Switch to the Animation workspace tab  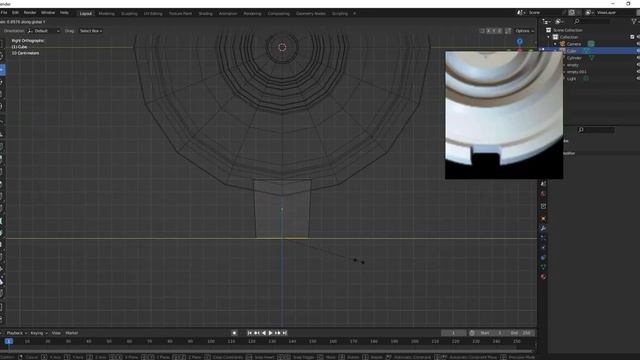click(228, 13)
